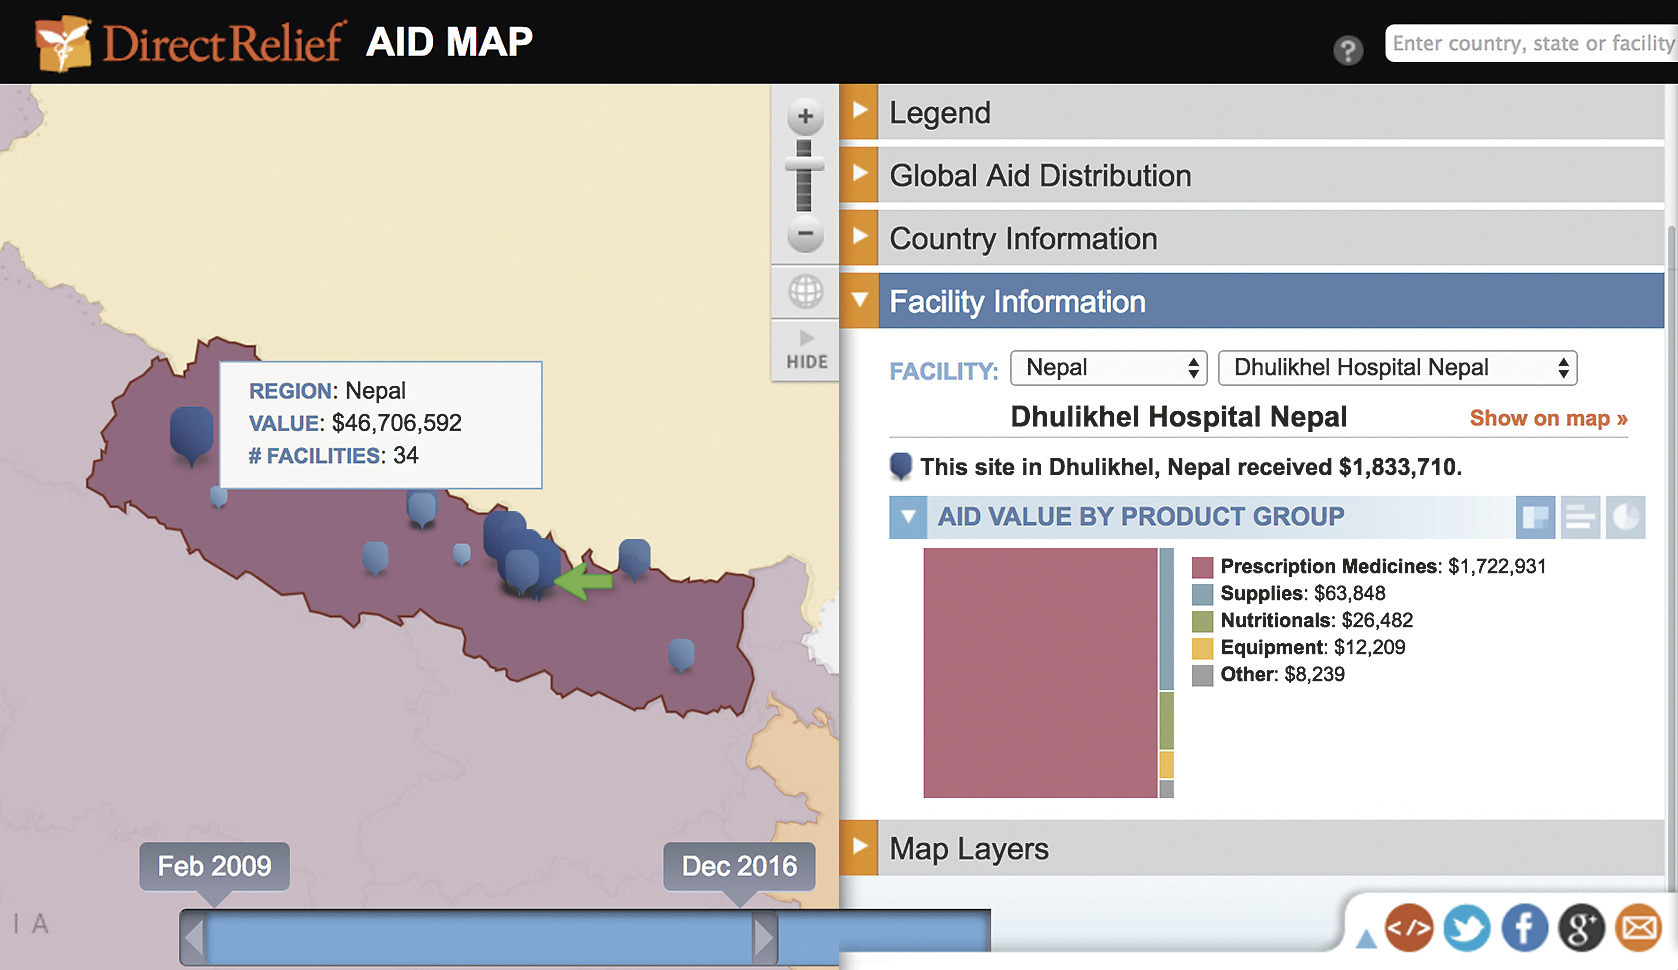
Task: Collapse the social sharing bar triangle
Action: 1366,938
